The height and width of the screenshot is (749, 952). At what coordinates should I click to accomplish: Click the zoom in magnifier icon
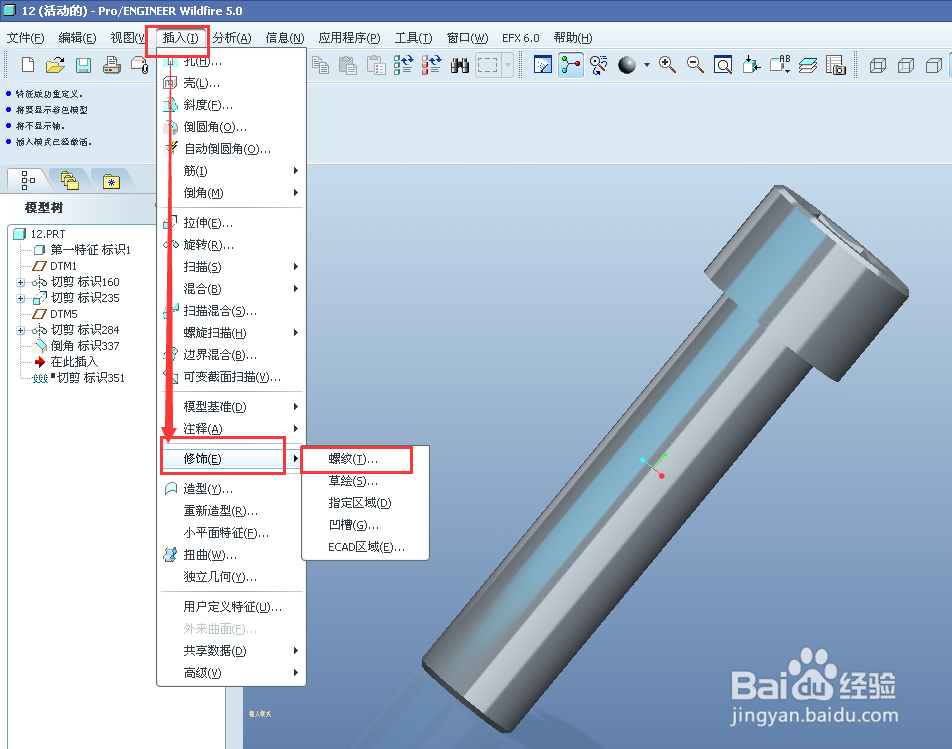click(x=667, y=64)
